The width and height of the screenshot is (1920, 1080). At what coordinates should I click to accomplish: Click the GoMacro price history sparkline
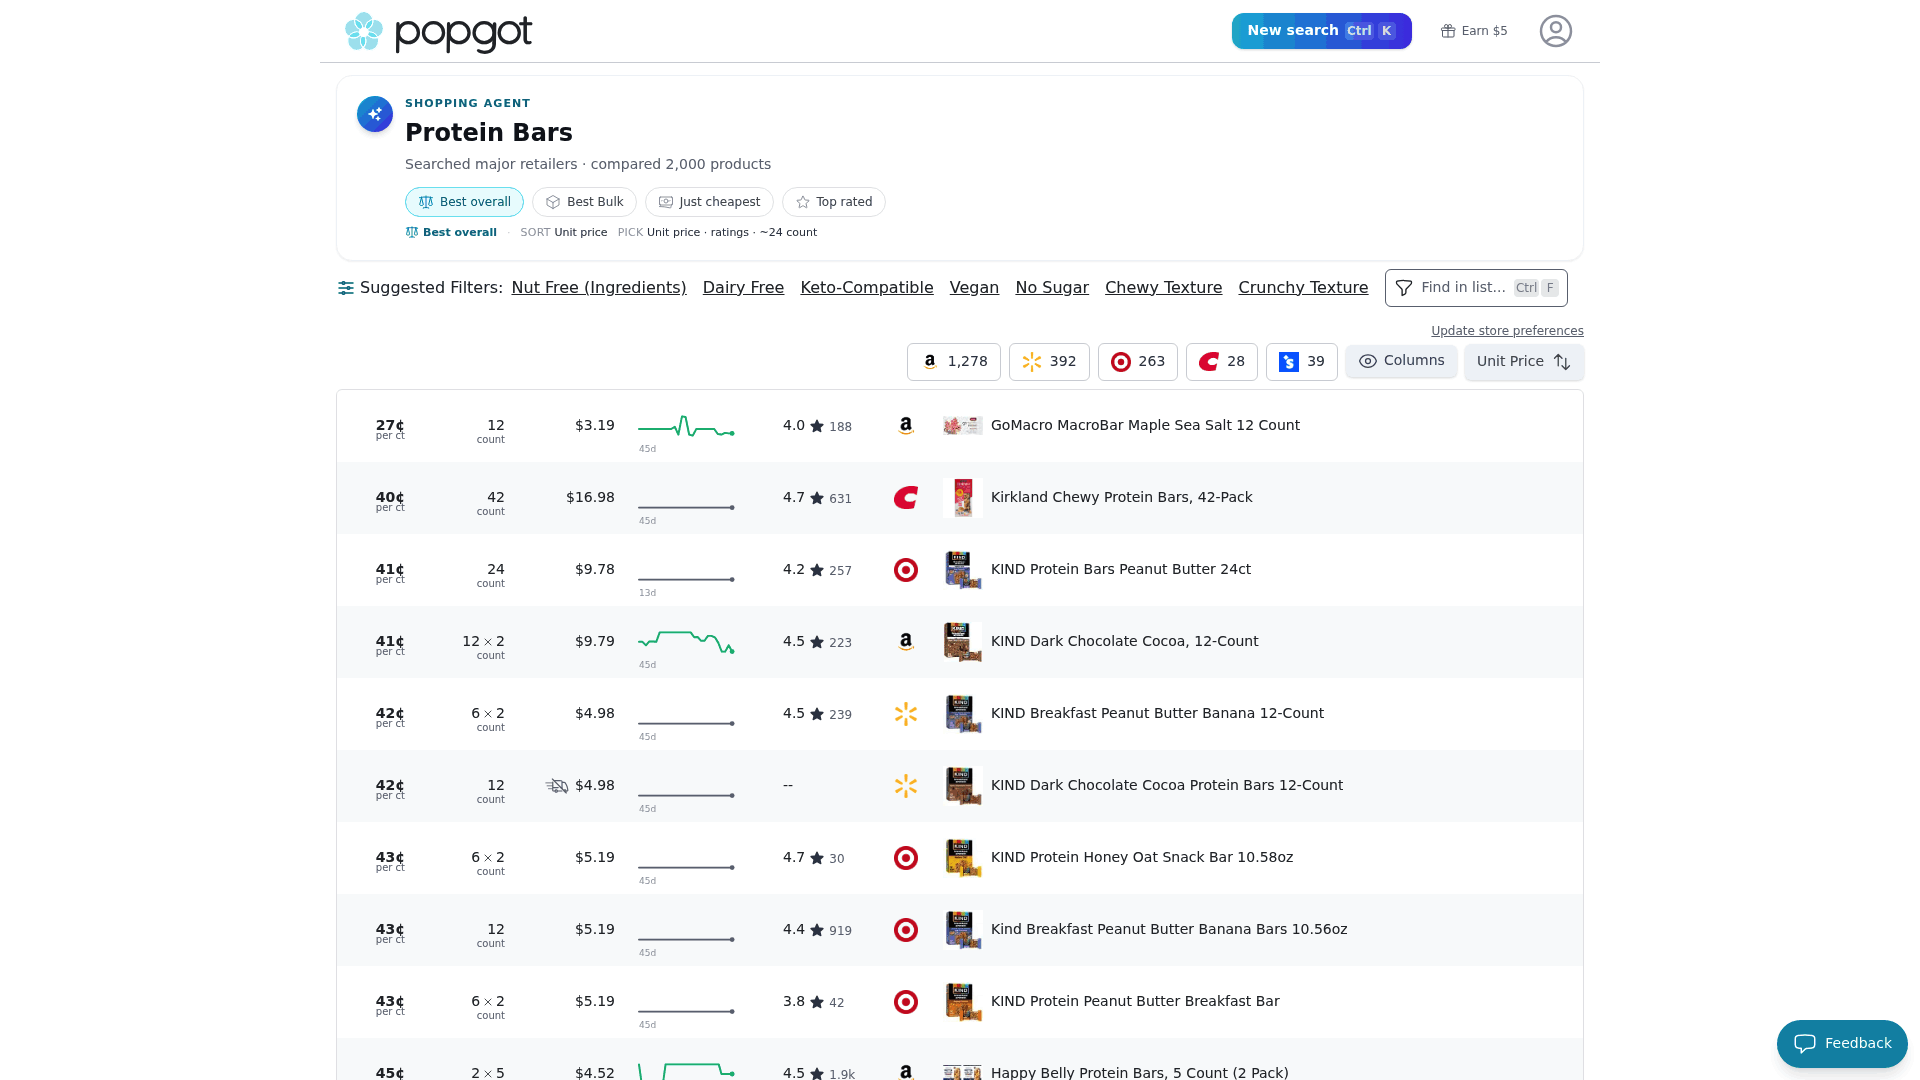[x=686, y=428]
